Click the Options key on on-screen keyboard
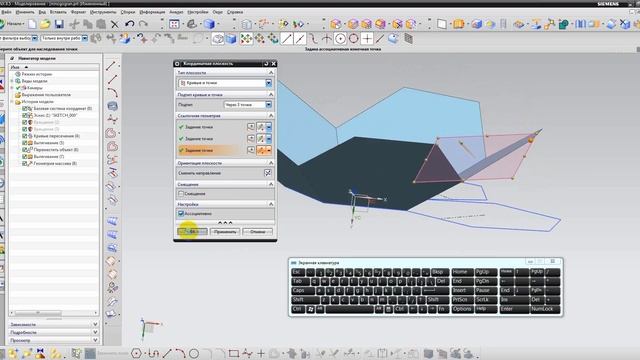640x360 pixels. 462,309
